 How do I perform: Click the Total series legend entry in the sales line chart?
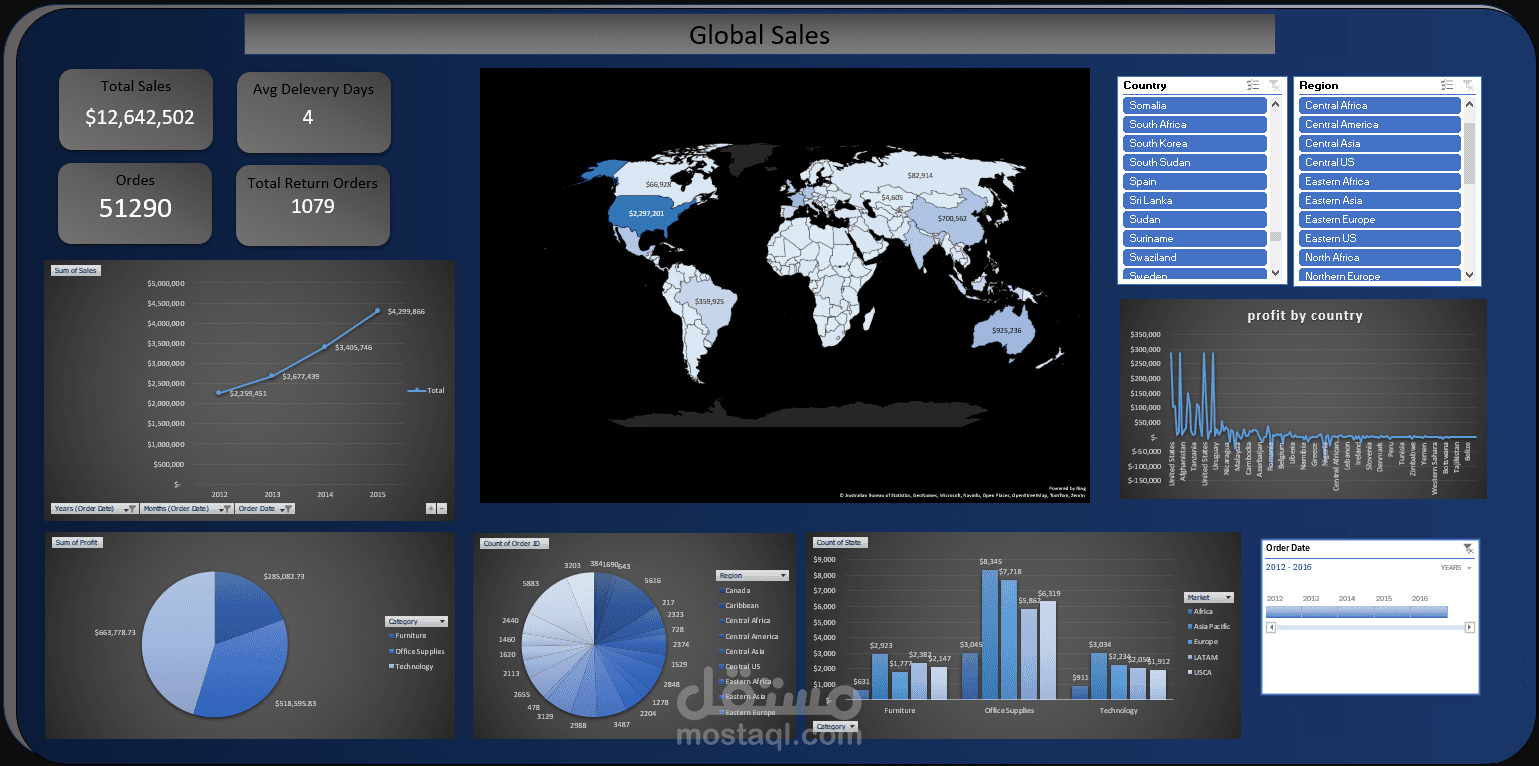[427, 390]
